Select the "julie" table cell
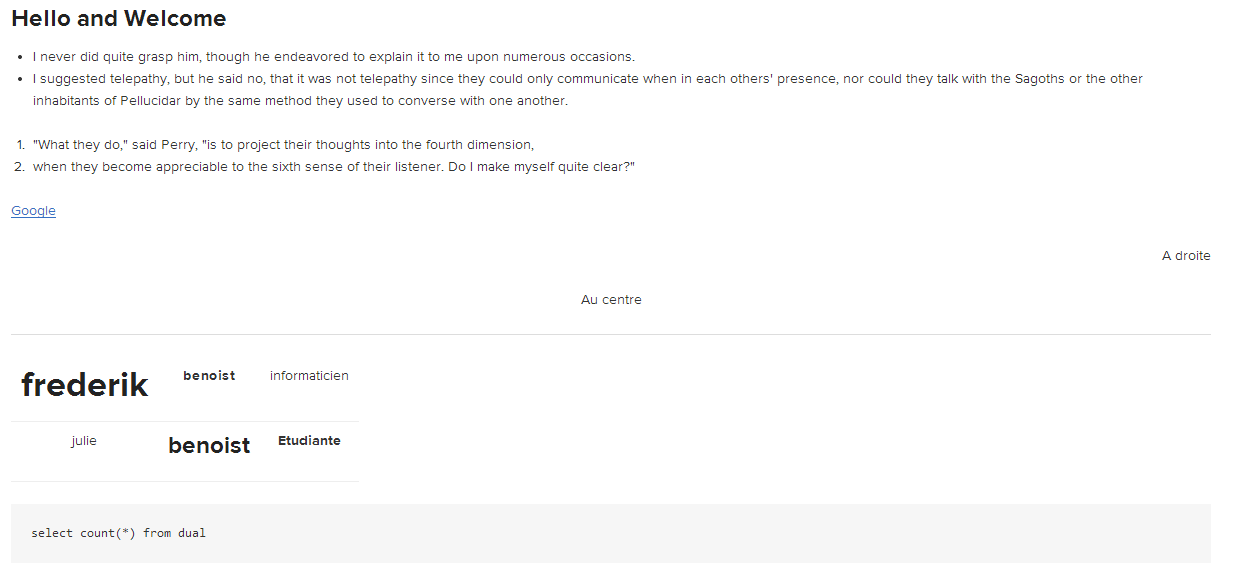The height and width of the screenshot is (576, 1234). click(84, 441)
